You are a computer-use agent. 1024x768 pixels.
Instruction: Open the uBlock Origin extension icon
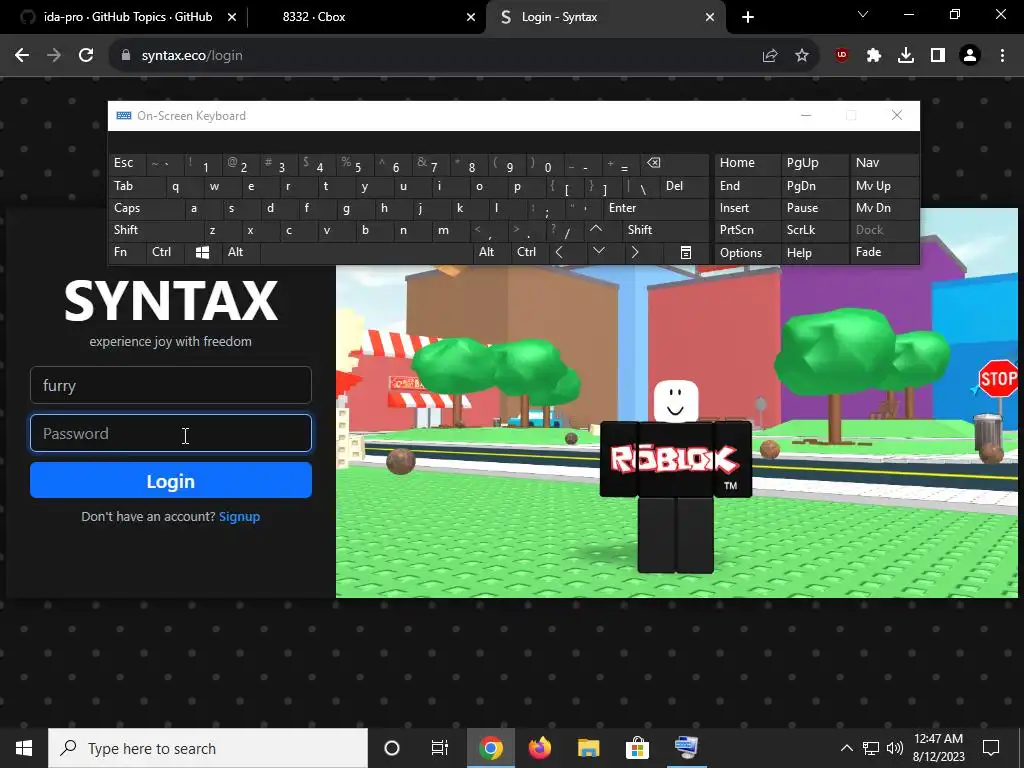842,55
